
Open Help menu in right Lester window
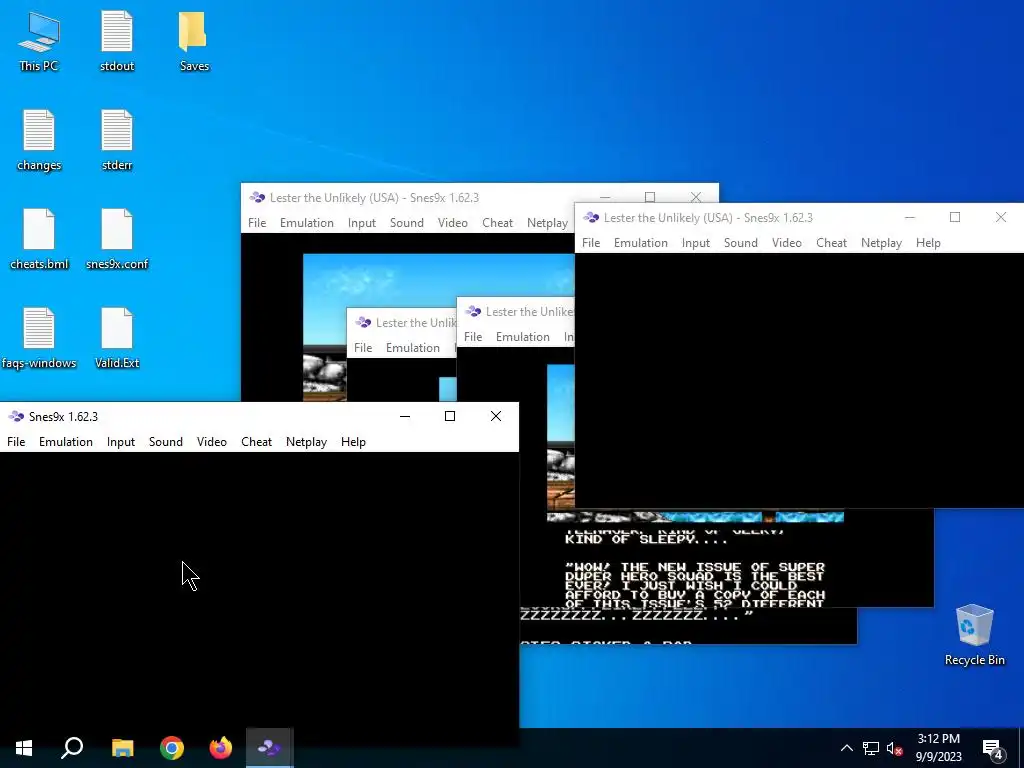coord(928,243)
